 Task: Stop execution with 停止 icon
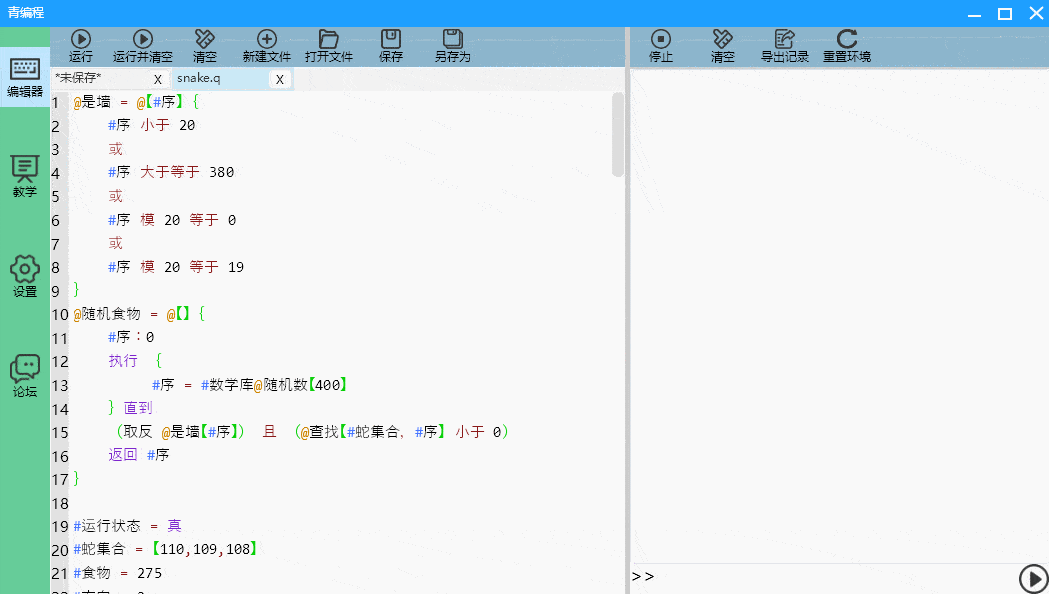(660, 46)
